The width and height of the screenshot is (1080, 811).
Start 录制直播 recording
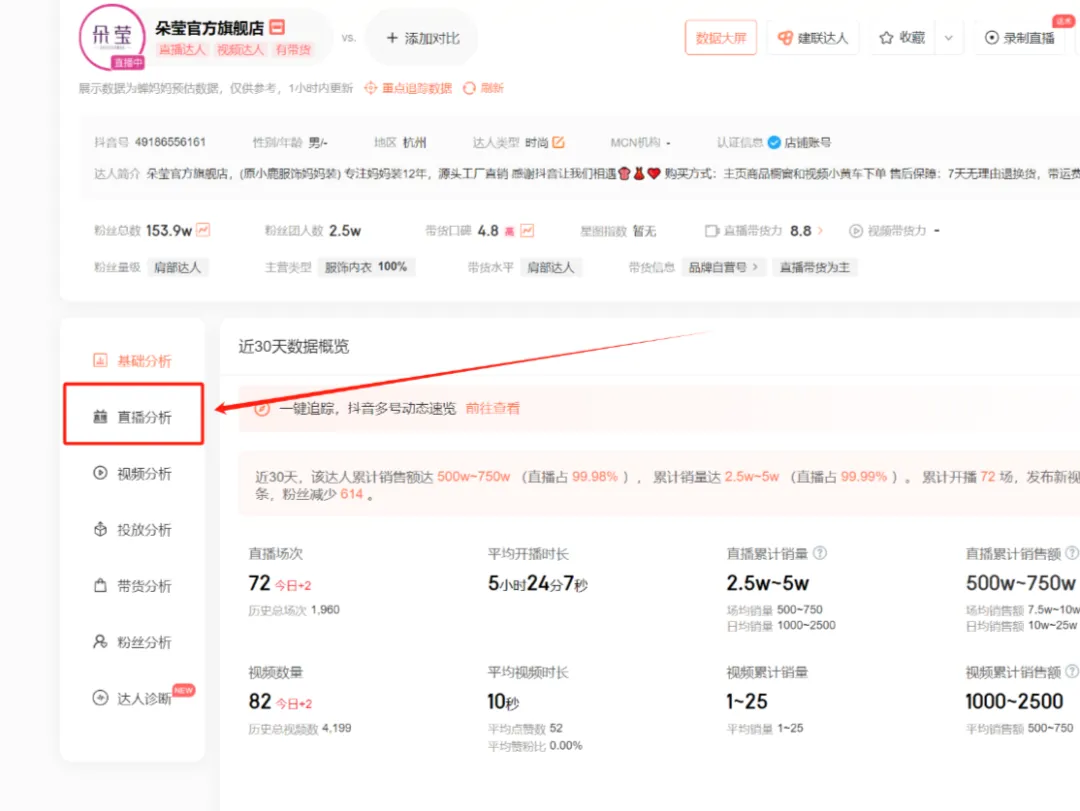tap(1019, 38)
